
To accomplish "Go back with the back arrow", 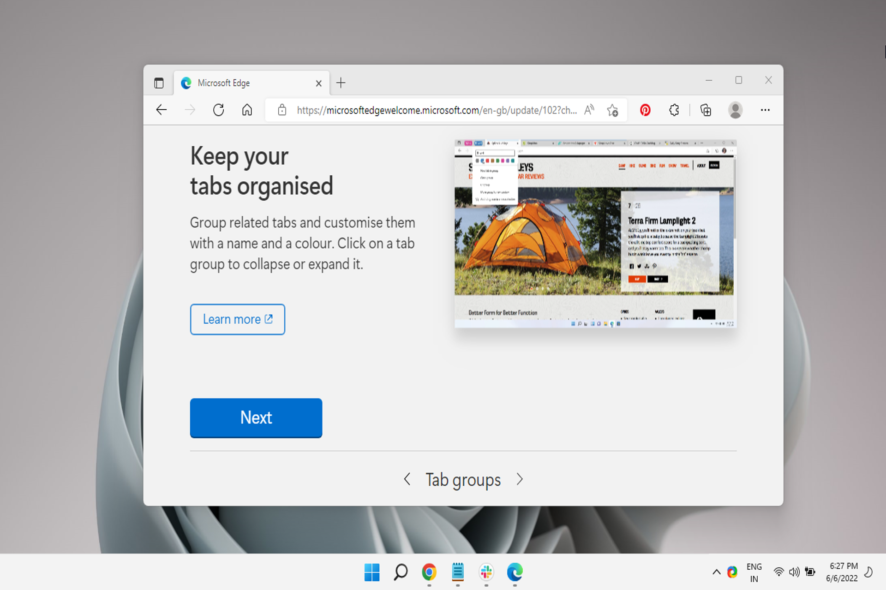I will point(162,110).
